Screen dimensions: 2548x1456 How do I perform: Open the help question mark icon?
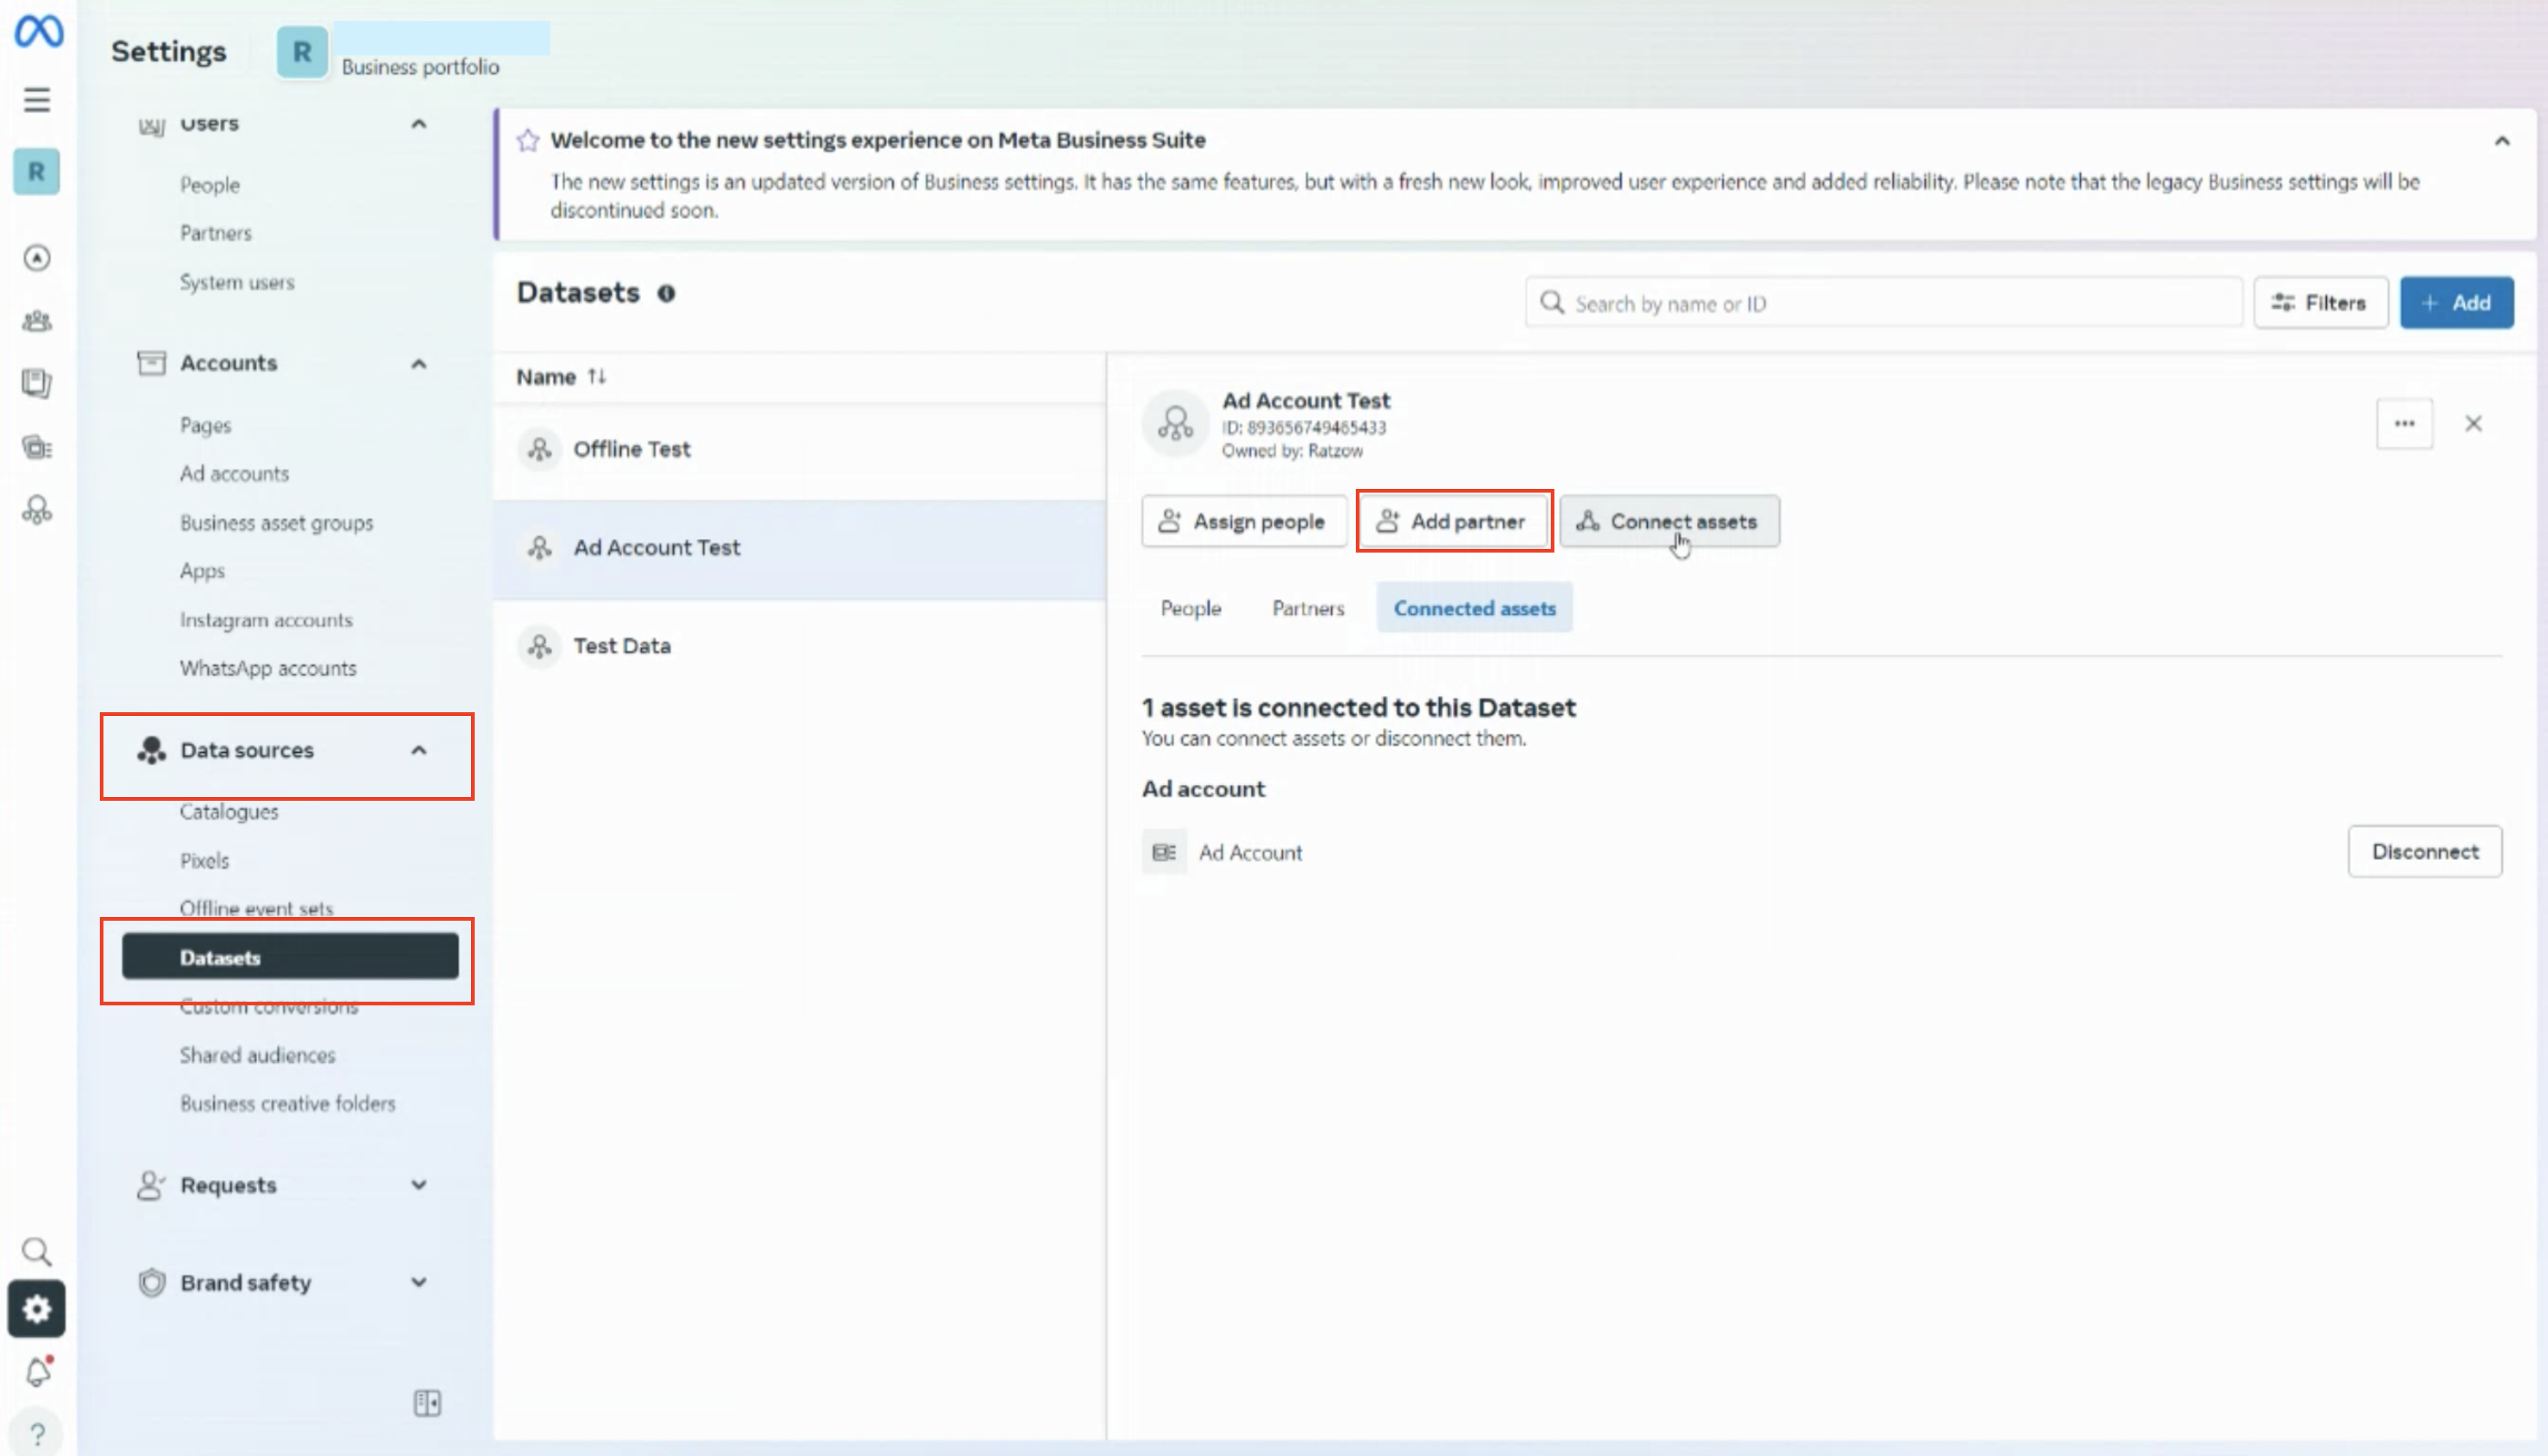37,1434
